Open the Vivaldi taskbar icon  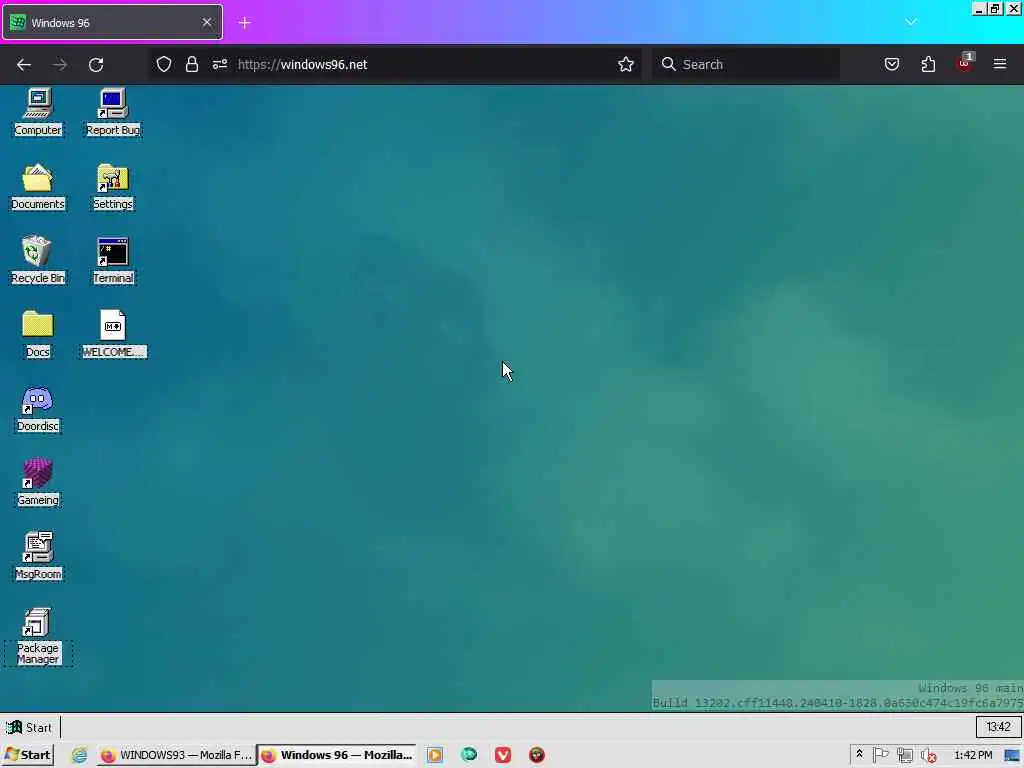click(x=503, y=755)
